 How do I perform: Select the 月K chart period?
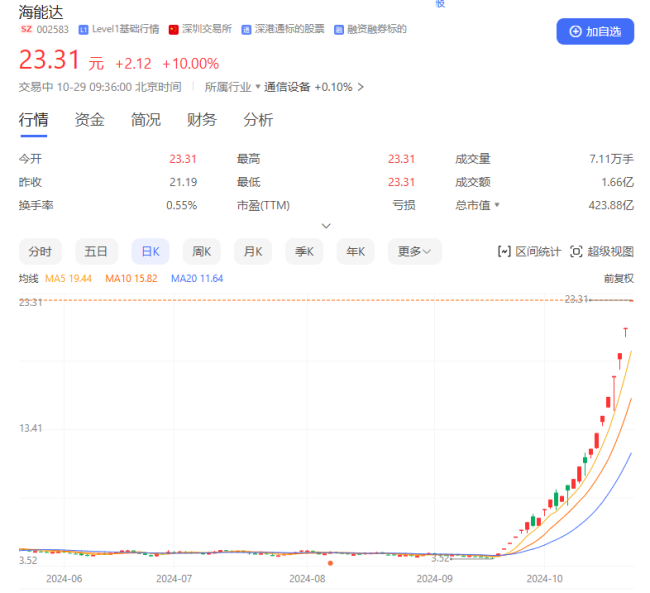click(x=253, y=251)
